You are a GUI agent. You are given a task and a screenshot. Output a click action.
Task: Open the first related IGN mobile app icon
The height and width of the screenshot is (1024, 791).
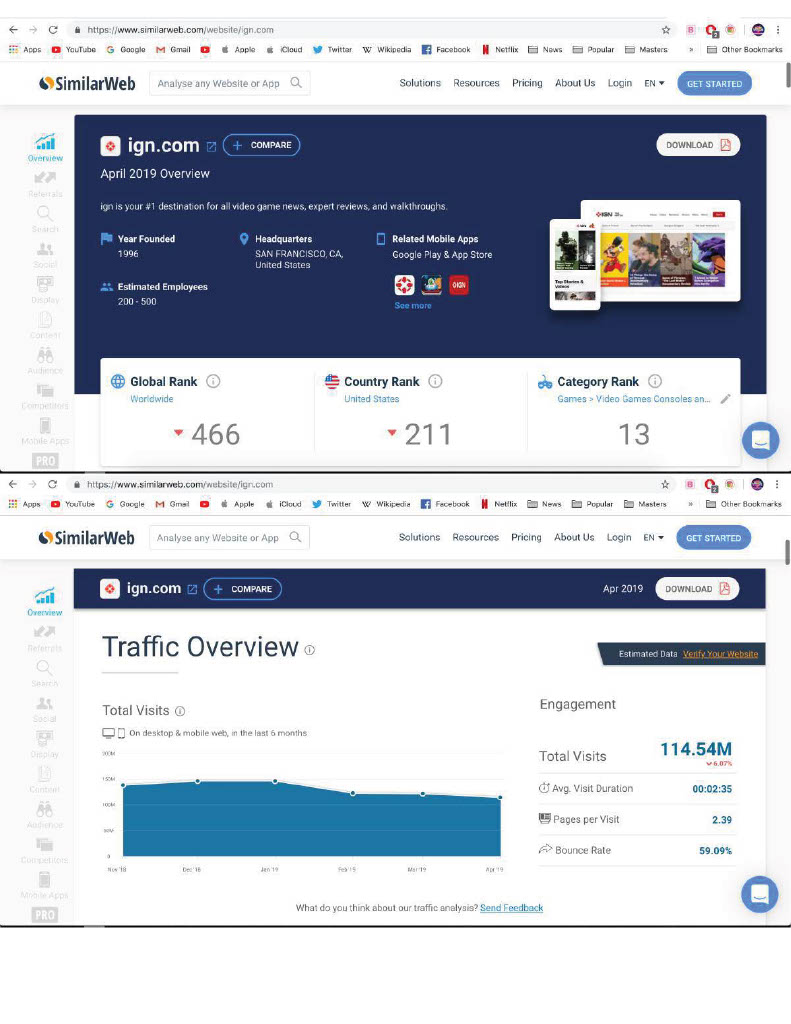(404, 285)
